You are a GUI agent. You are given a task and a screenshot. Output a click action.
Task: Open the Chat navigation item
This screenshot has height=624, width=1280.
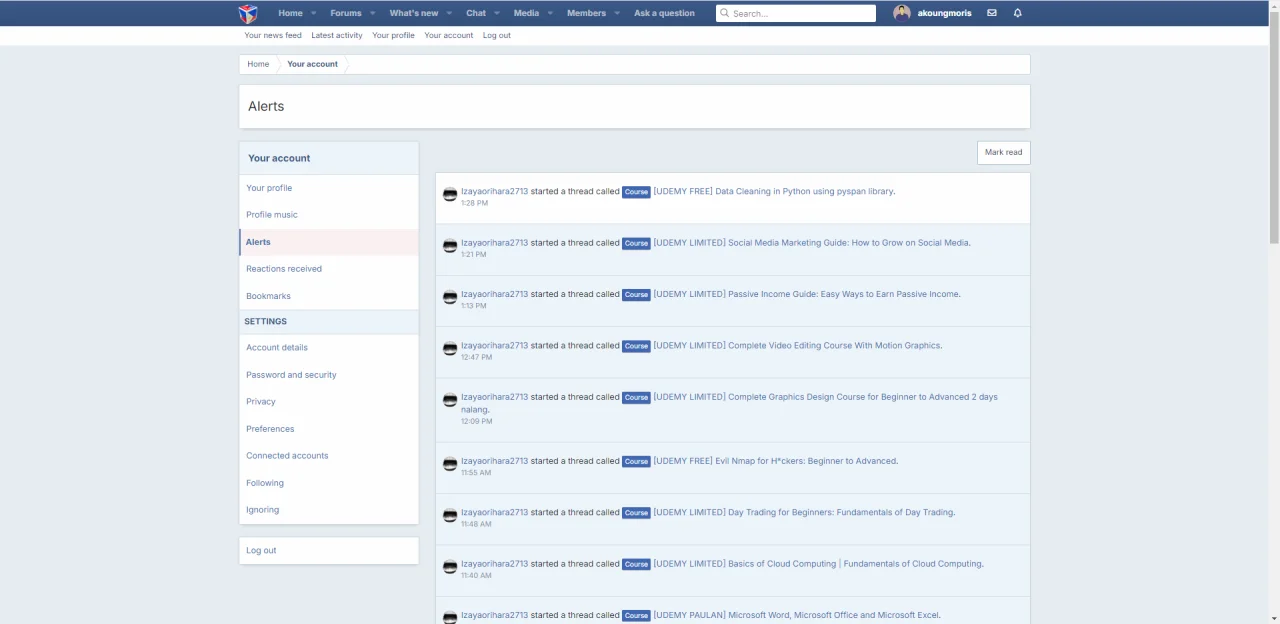point(476,13)
